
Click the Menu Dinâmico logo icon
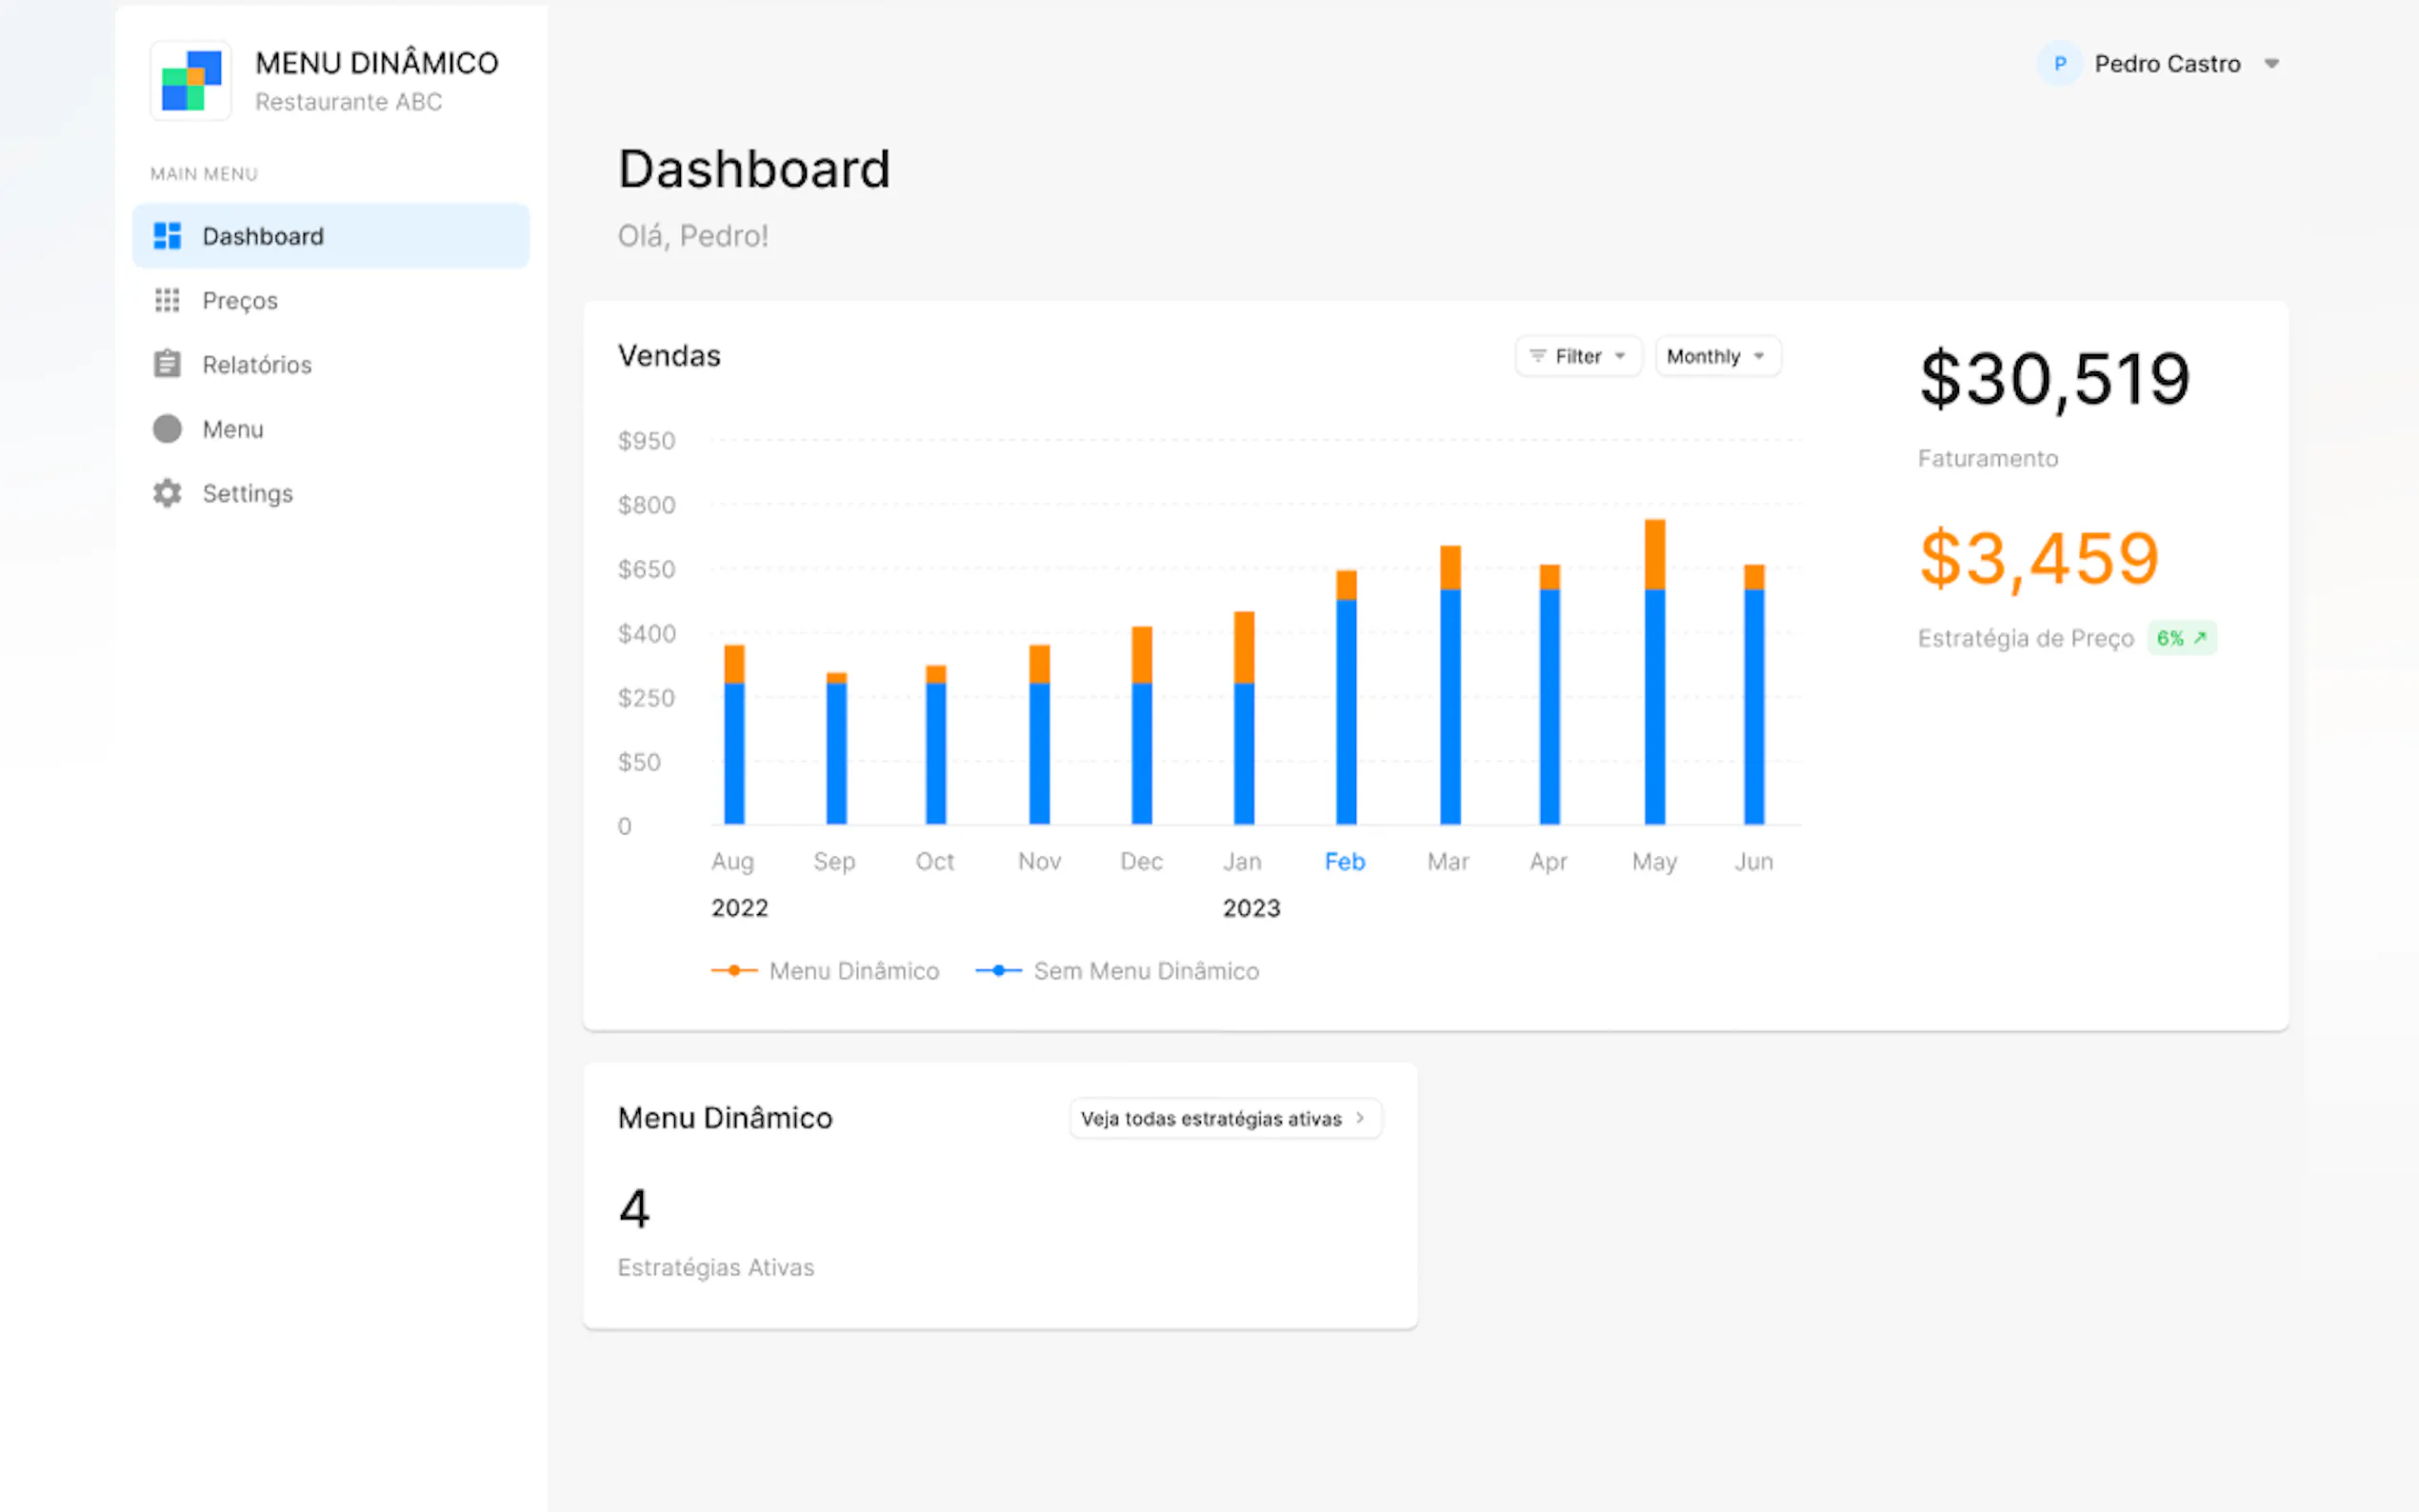coord(190,81)
